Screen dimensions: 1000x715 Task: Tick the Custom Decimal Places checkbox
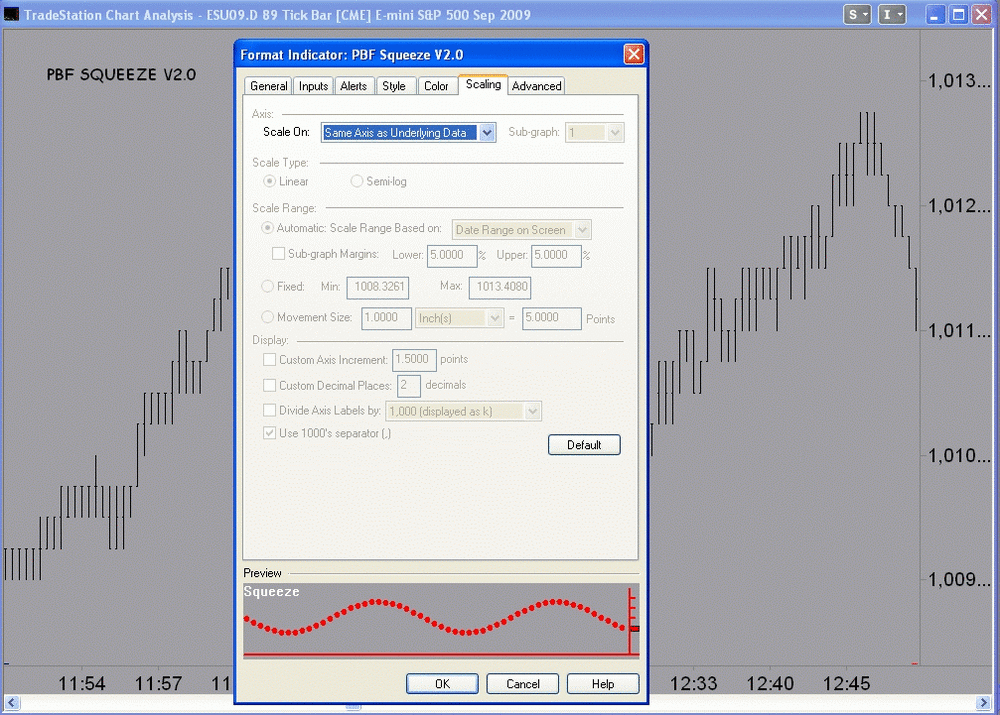[x=270, y=385]
